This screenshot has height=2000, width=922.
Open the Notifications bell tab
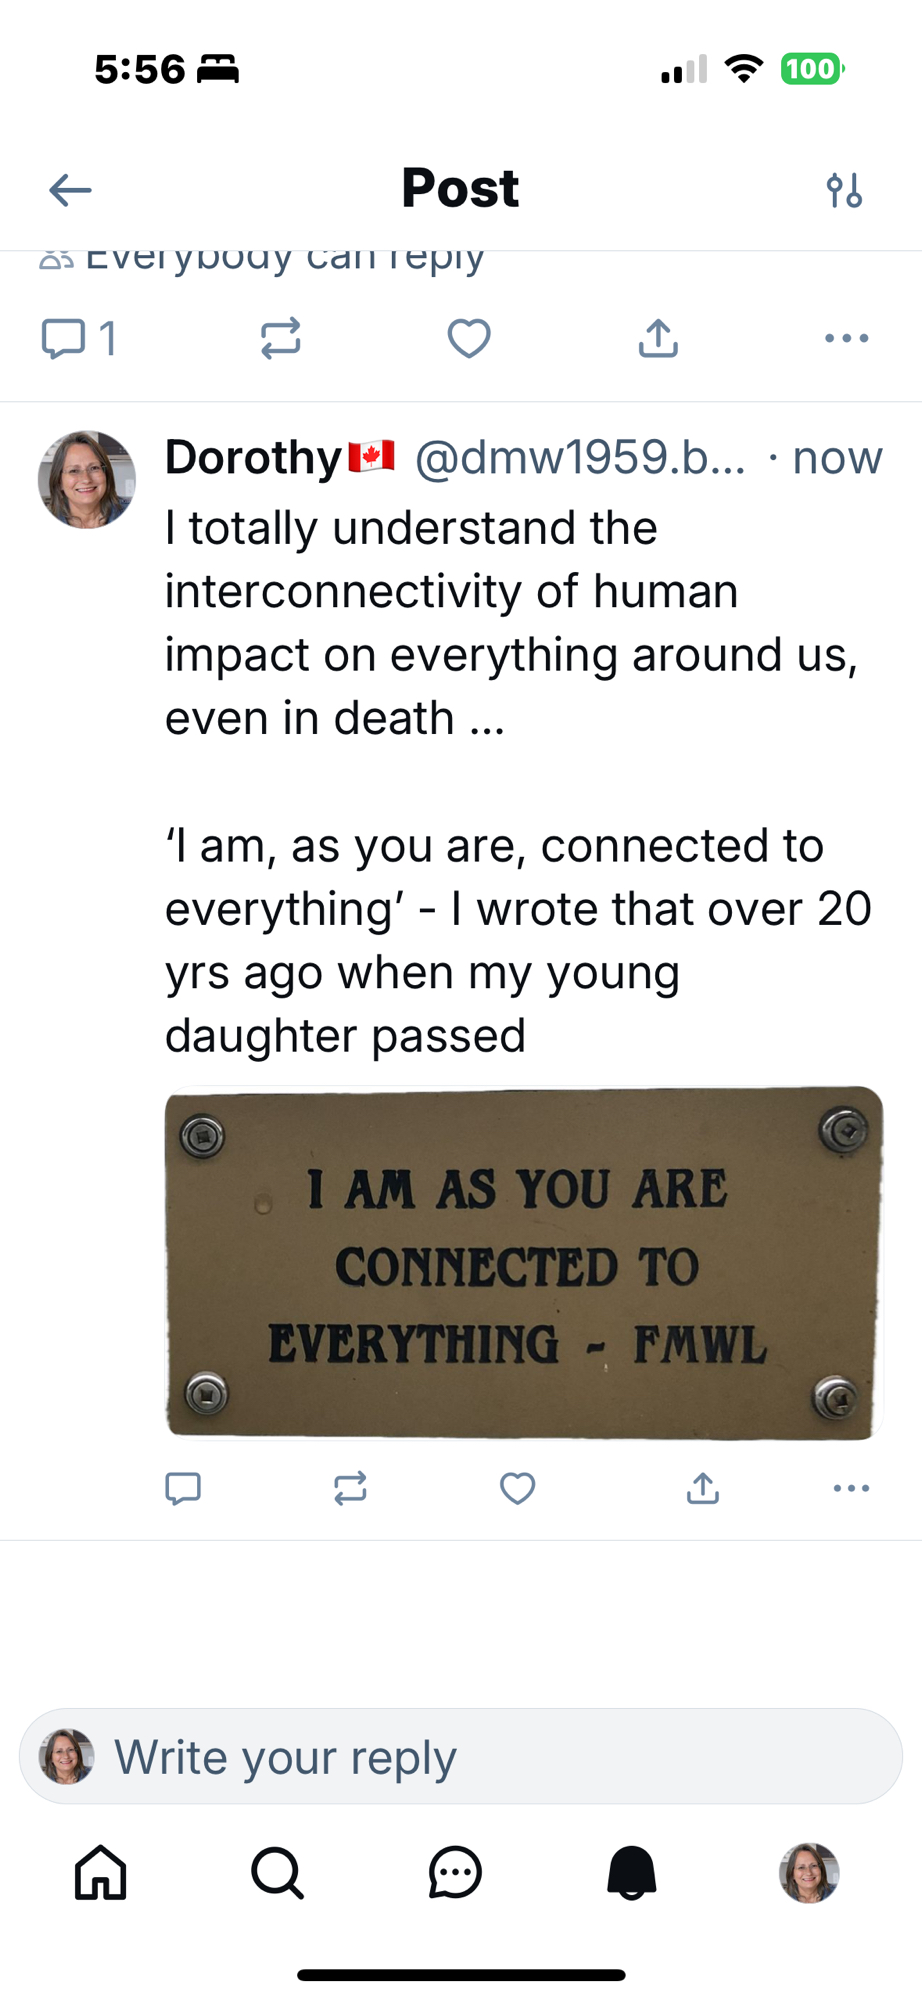point(631,1872)
